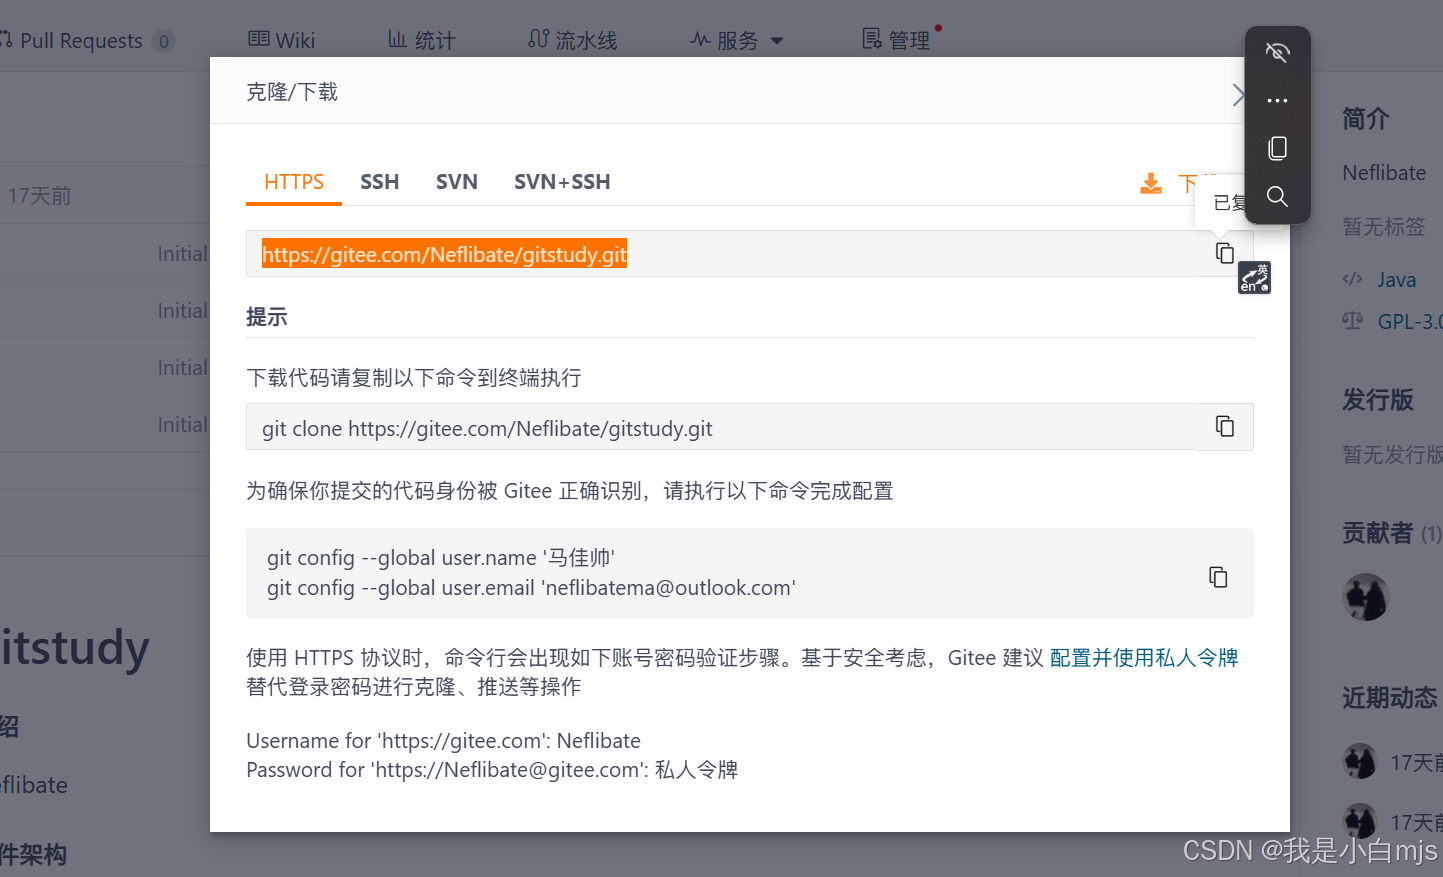This screenshot has height=877, width=1443.
Task: Click the 克隆/下载 dialog title
Action: [292, 92]
